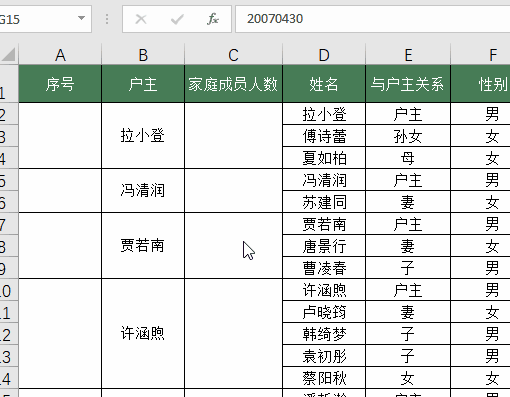The image size is (510, 397).
Task: Click name cell 卢晓筠
Action: [324, 312]
